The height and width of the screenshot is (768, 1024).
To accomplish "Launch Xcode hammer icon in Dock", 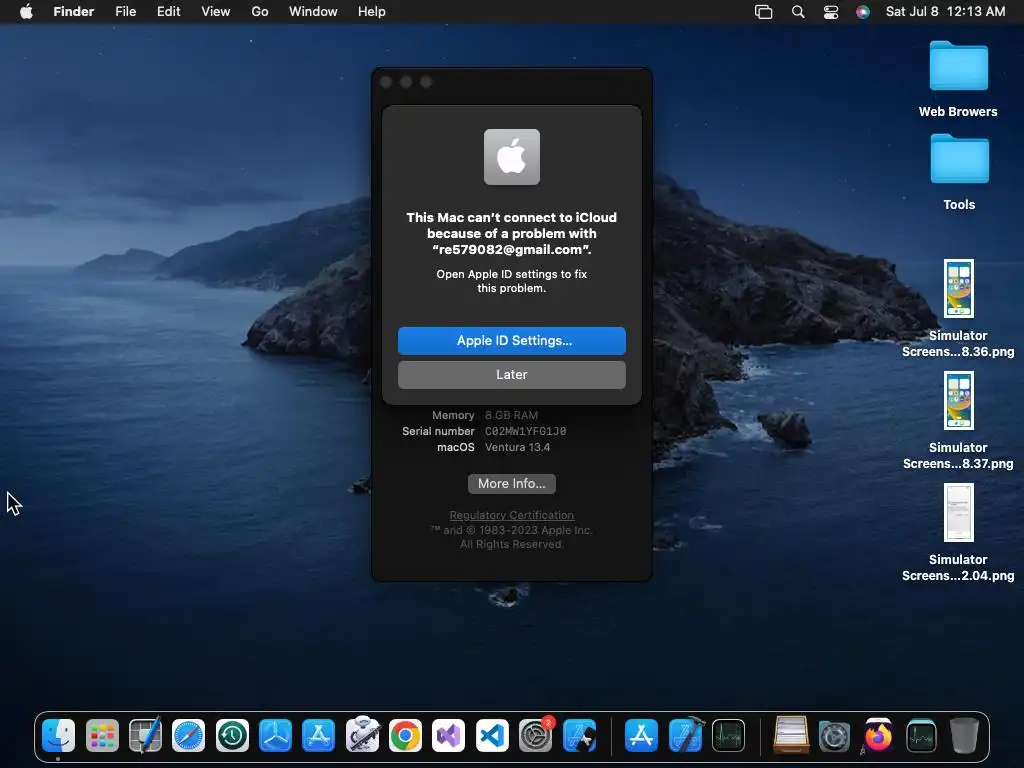I will pyautogui.click(x=686, y=735).
